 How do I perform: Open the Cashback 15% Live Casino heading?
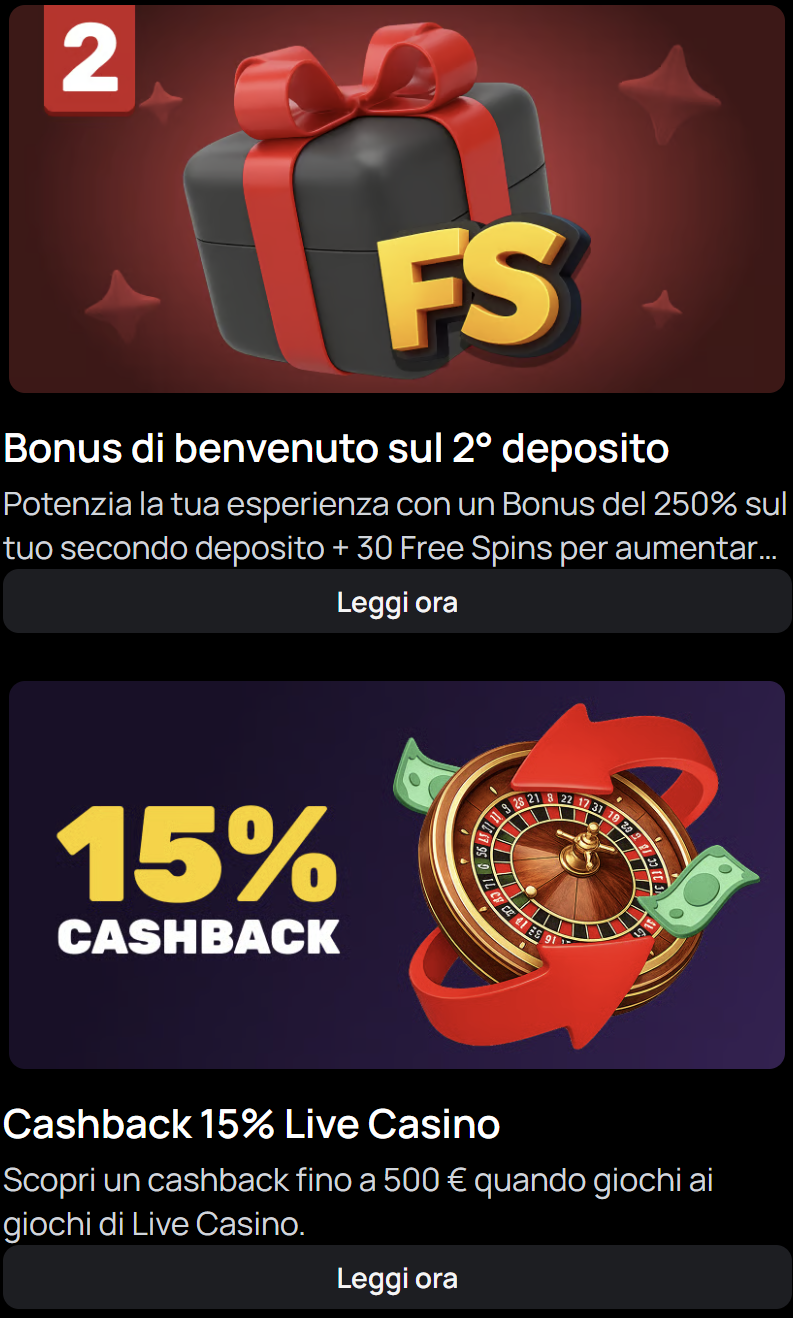252,1124
